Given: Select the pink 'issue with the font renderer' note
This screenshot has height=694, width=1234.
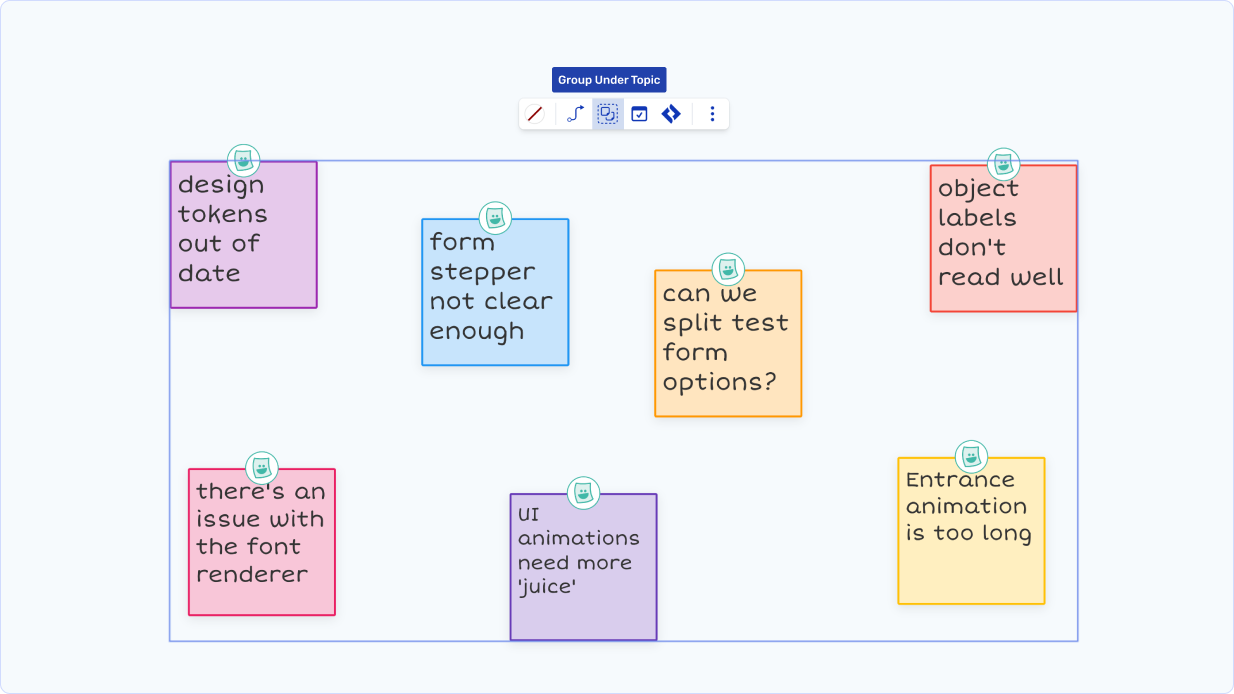Looking at the screenshot, I should (x=262, y=548).
